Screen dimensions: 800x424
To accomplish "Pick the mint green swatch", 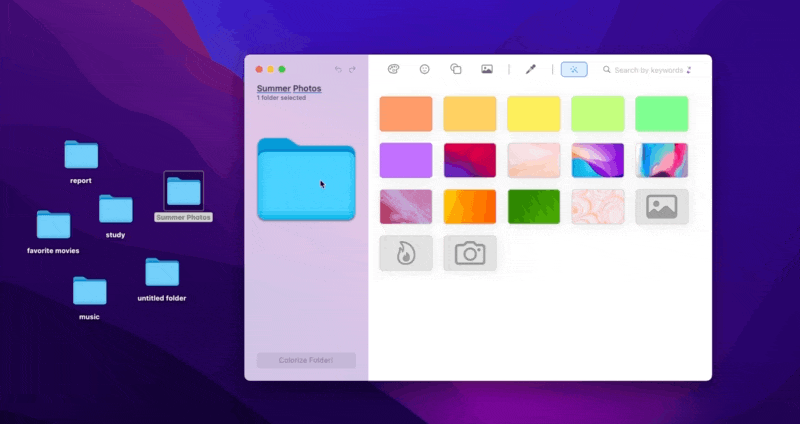I will pyautogui.click(x=662, y=114).
